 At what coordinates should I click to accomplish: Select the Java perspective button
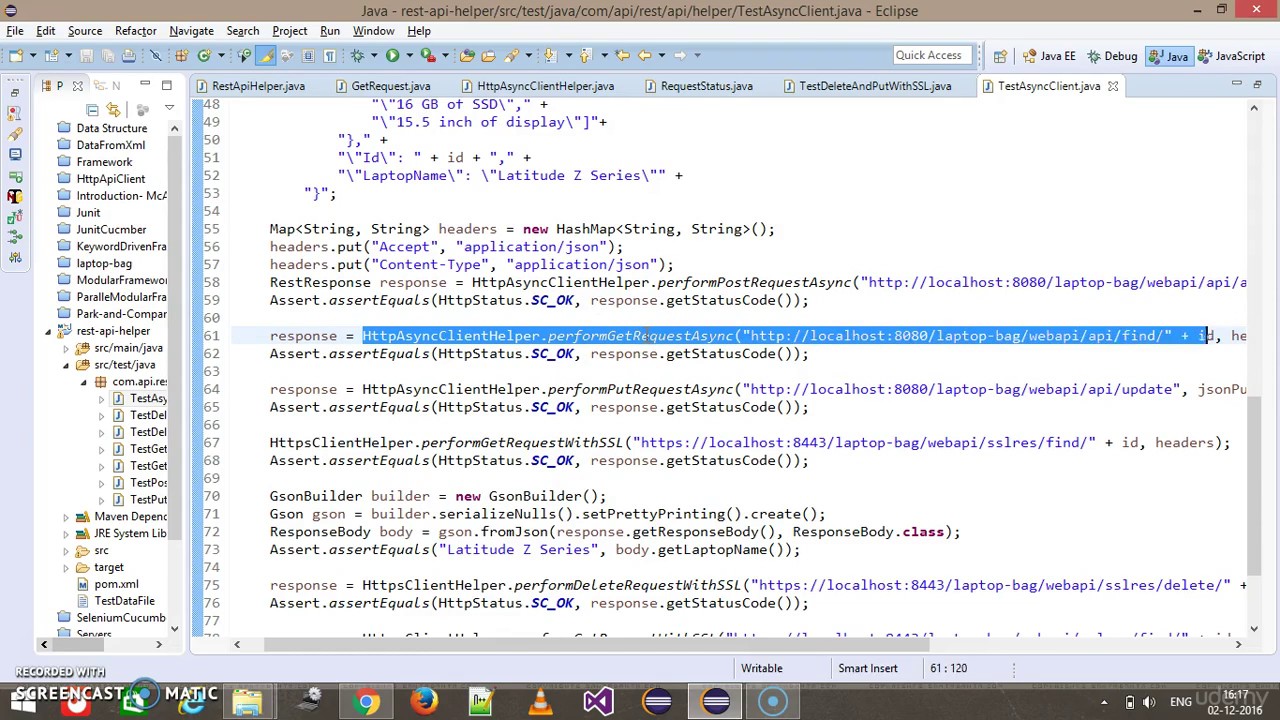click(x=1168, y=56)
